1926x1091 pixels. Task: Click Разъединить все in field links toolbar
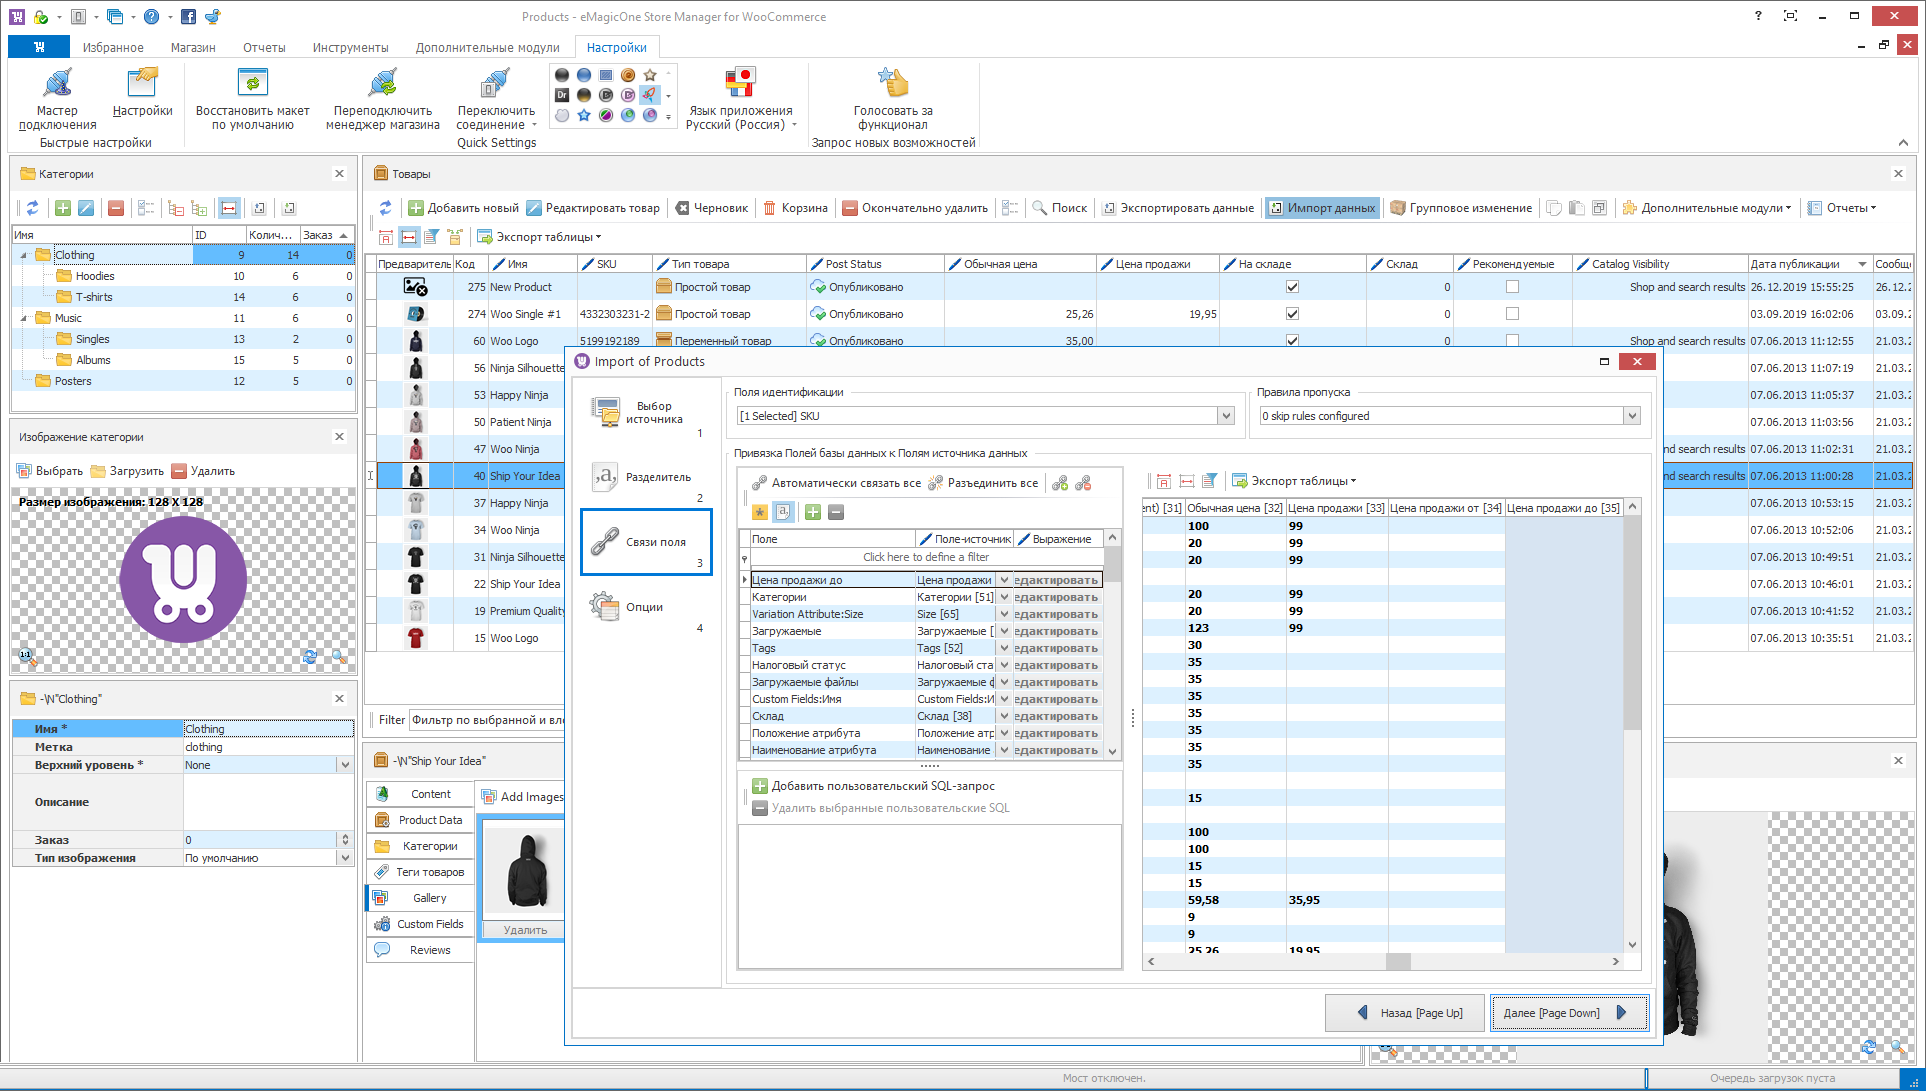[x=983, y=483]
